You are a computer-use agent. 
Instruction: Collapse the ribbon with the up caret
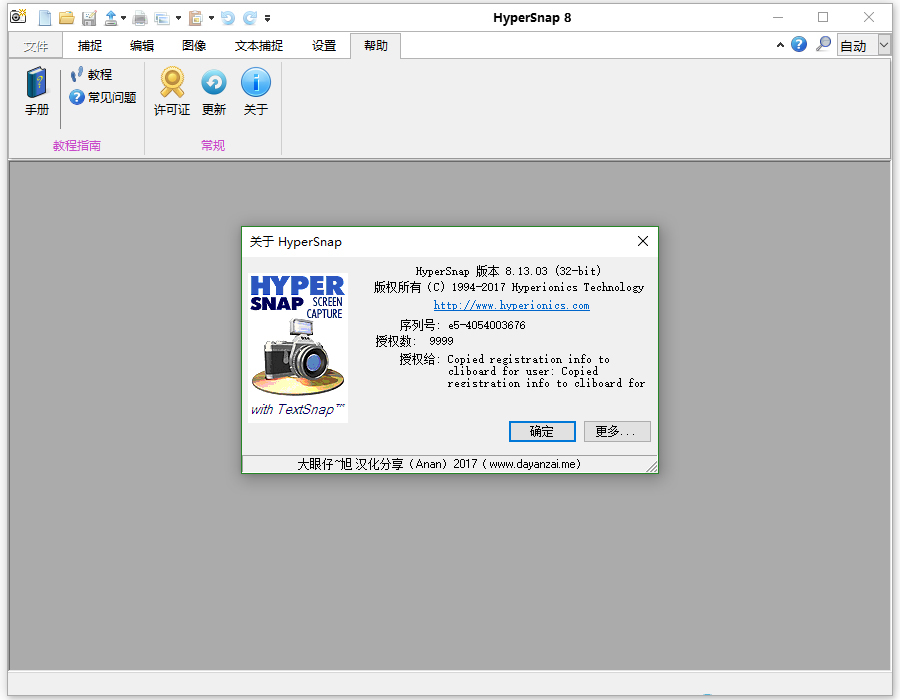tap(780, 45)
